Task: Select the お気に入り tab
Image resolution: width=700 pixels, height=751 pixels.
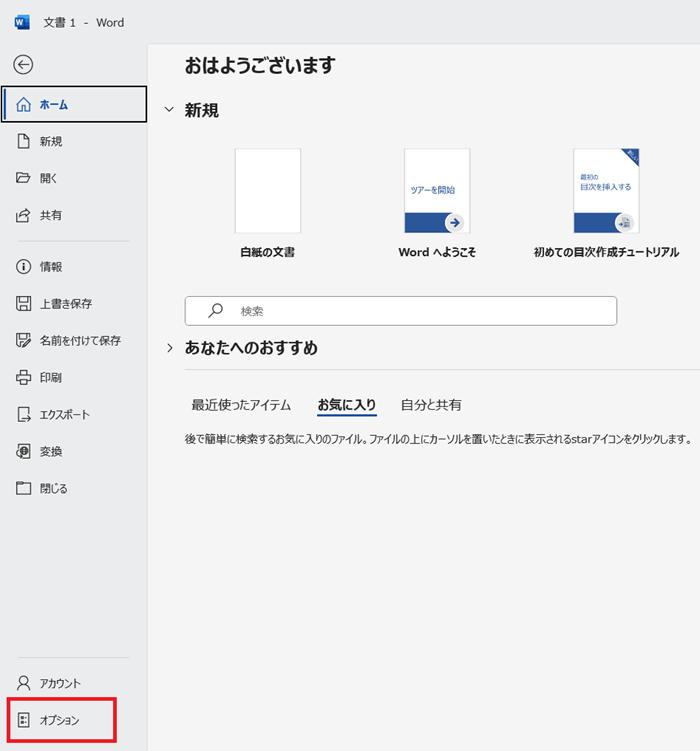Action: [347, 405]
